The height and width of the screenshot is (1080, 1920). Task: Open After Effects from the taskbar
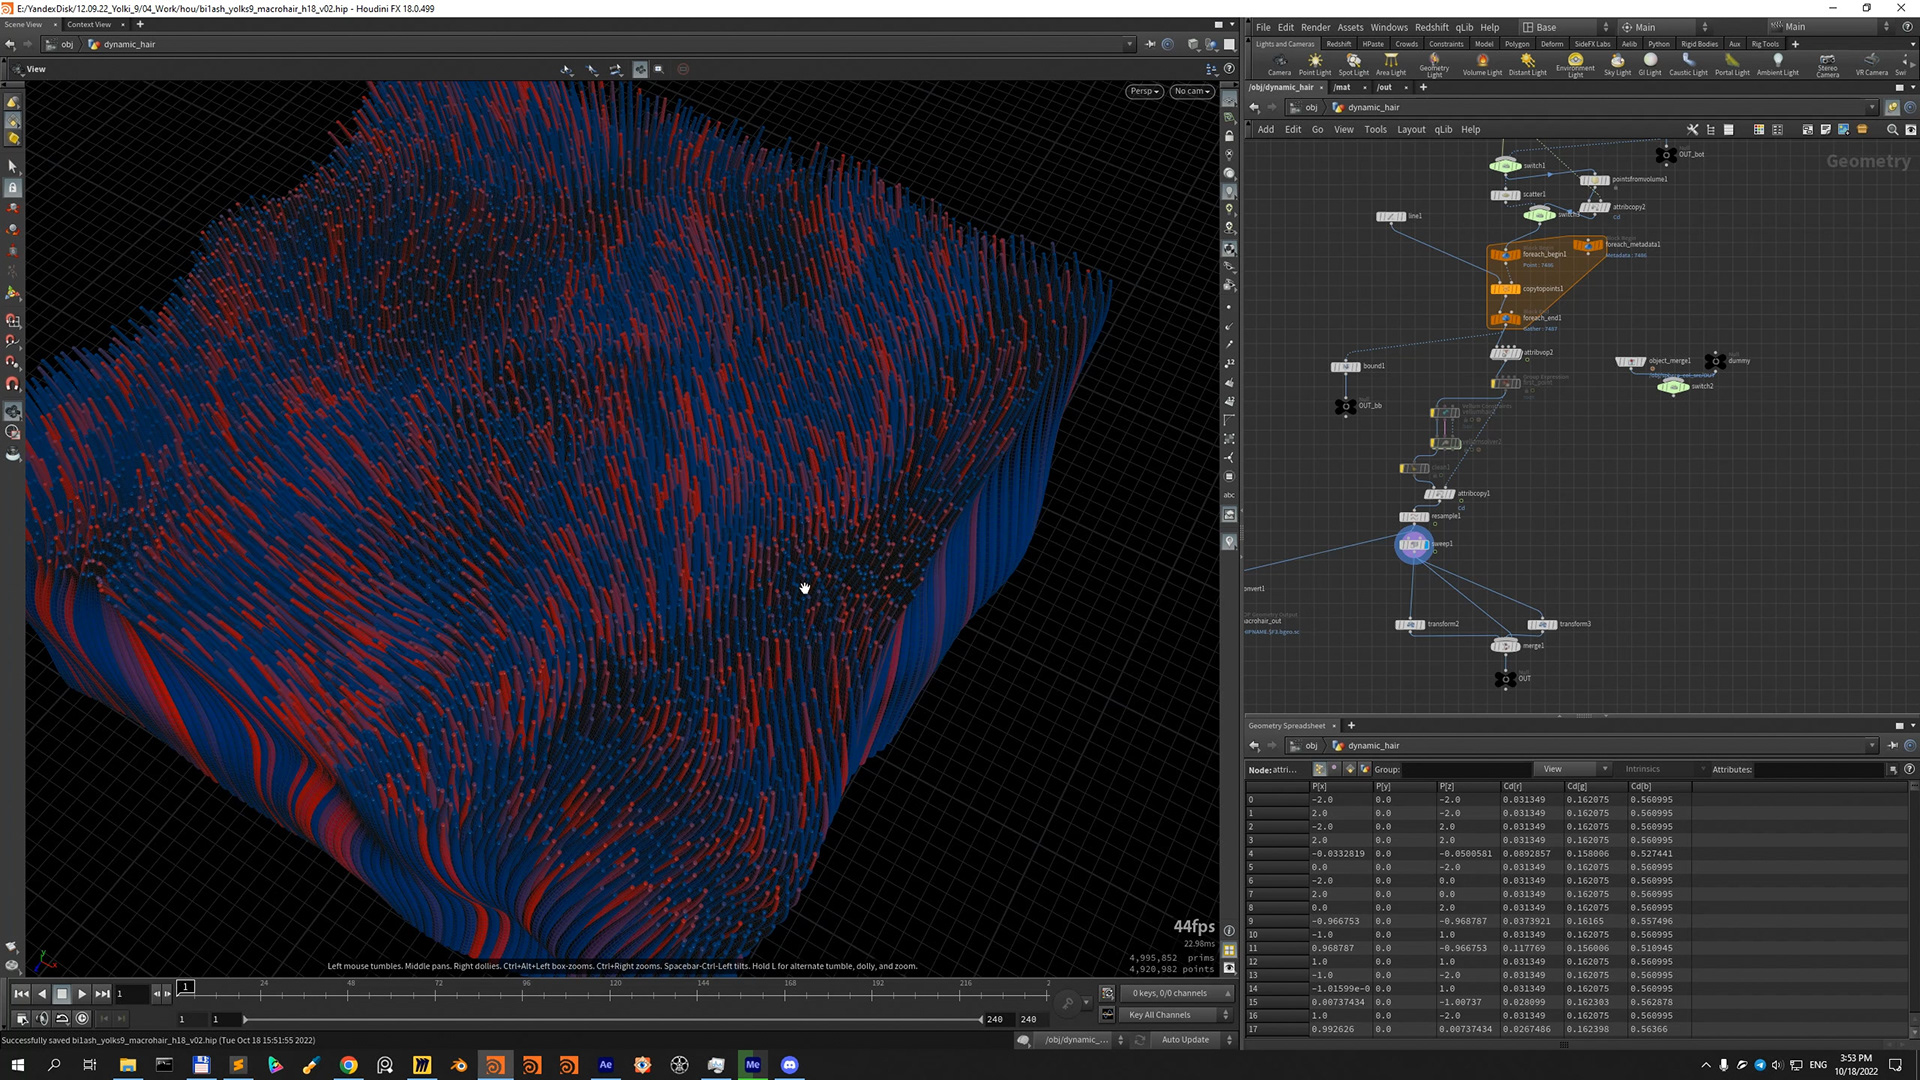tap(605, 1065)
